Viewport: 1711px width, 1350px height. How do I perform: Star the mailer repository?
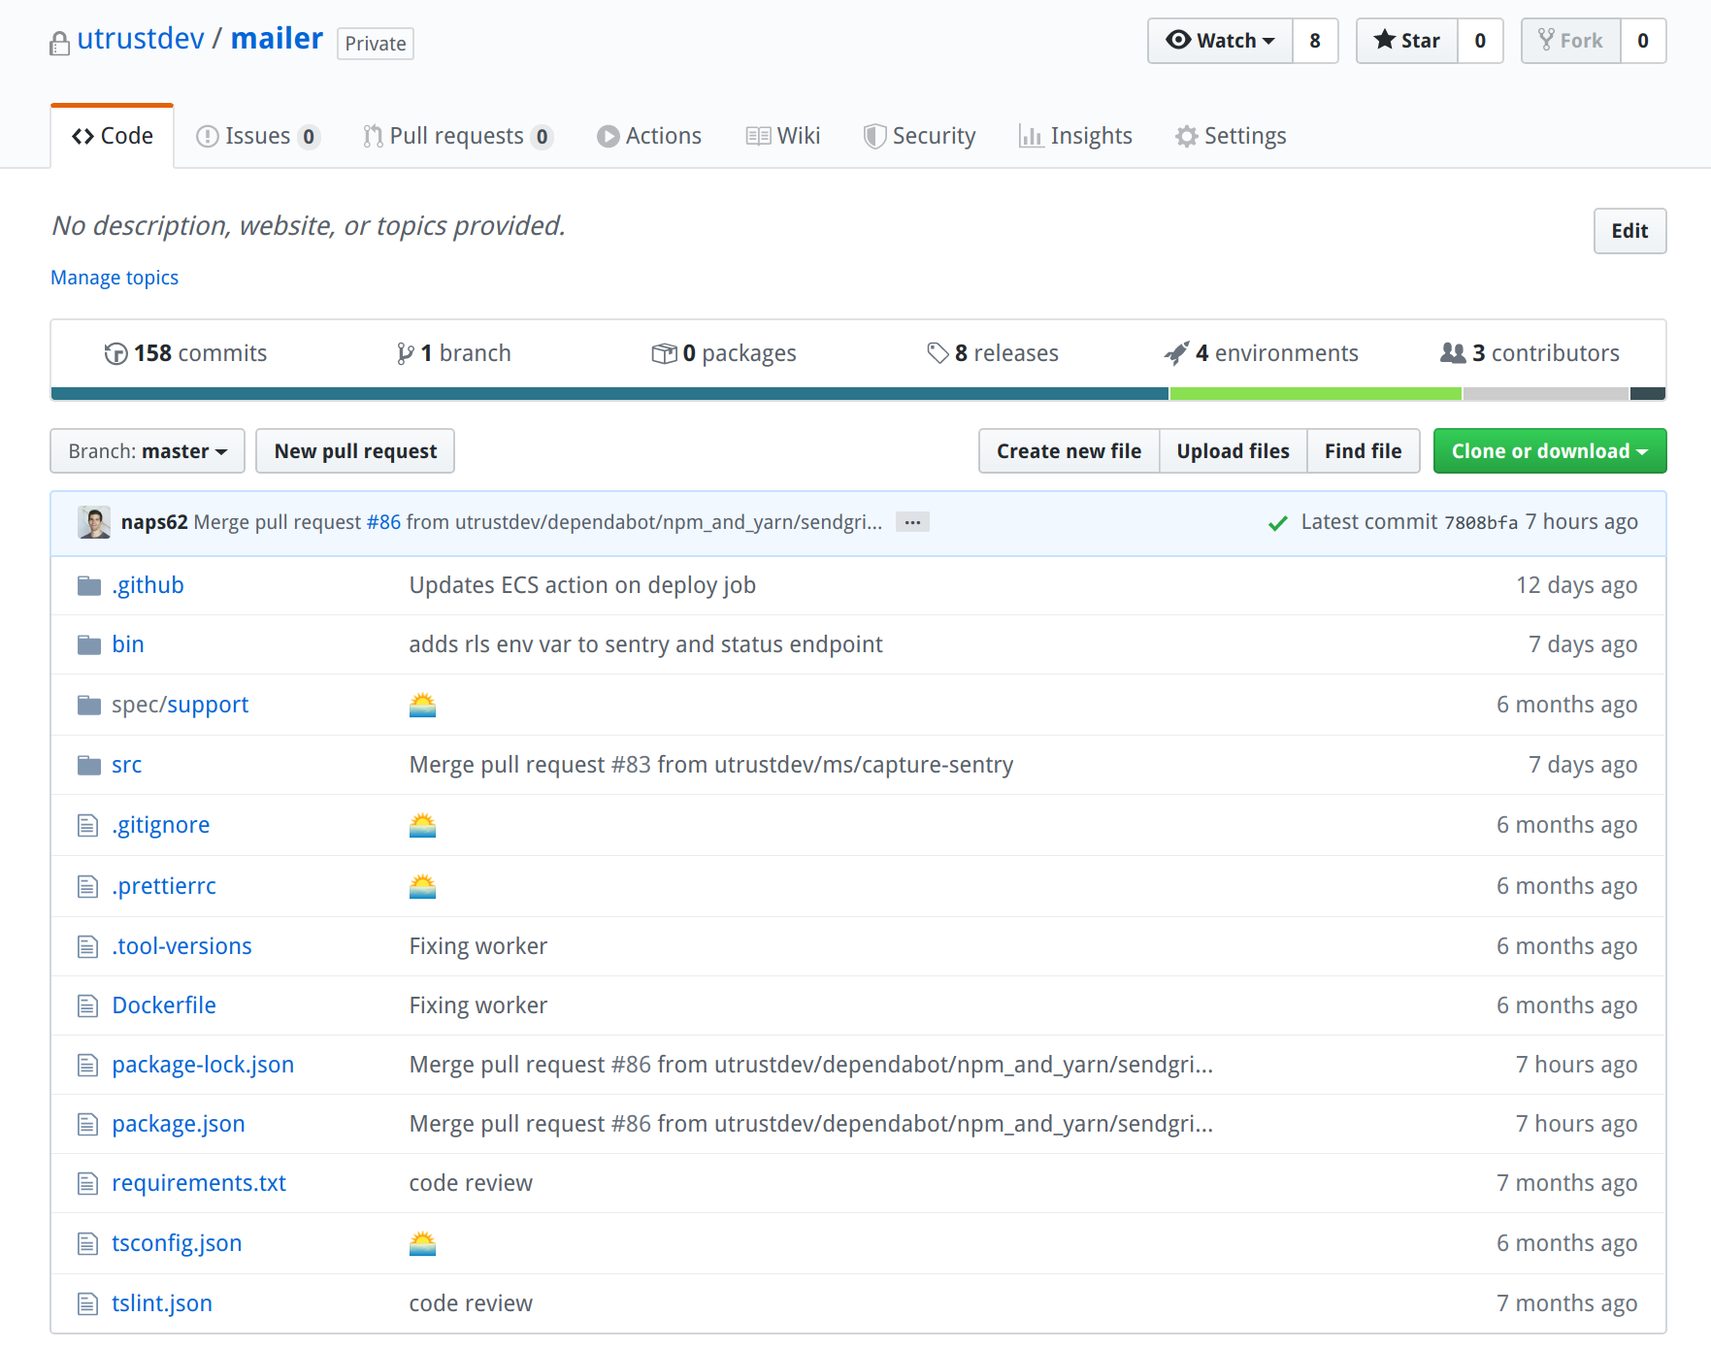click(1407, 41)
